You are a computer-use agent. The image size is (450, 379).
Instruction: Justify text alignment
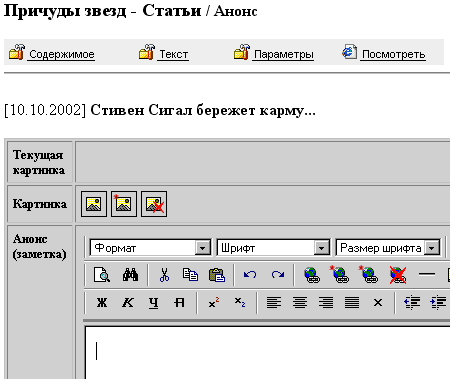(x=352, y=303)
